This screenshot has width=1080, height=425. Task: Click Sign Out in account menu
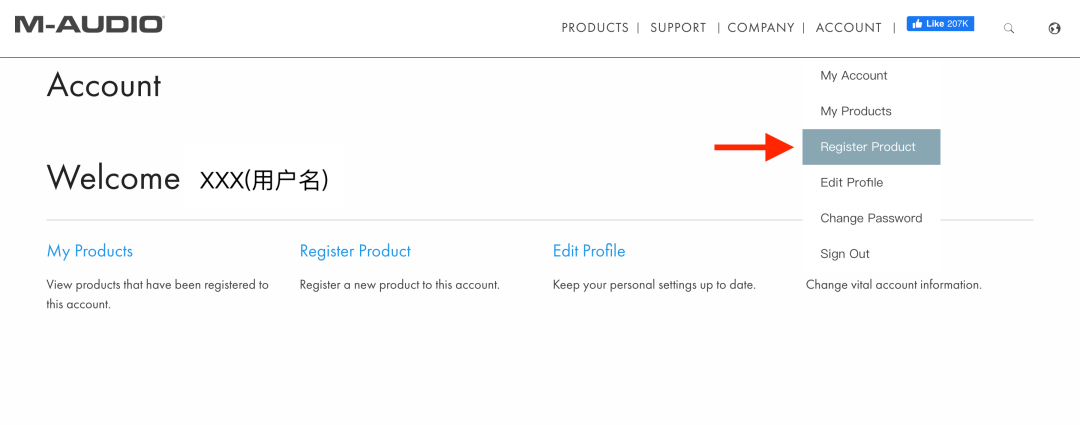(x=845, y=254)
